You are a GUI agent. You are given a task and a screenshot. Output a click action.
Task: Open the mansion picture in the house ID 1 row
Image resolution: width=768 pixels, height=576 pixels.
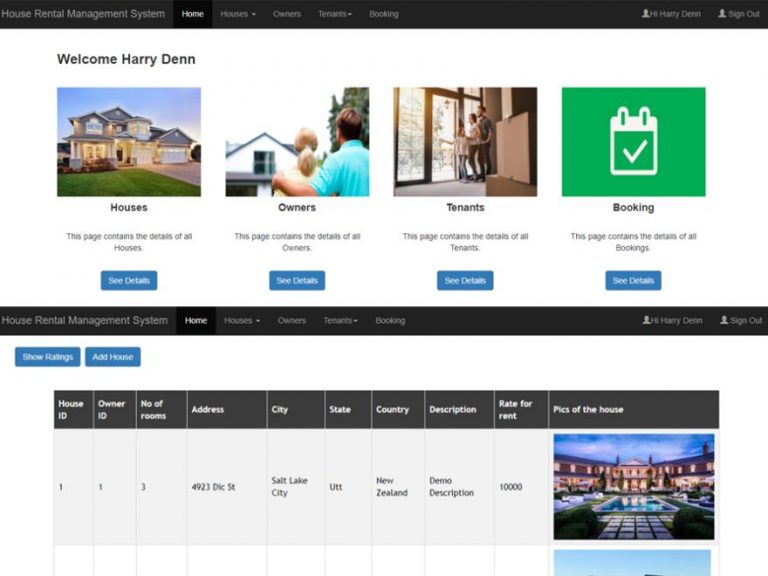click(633, 486)
